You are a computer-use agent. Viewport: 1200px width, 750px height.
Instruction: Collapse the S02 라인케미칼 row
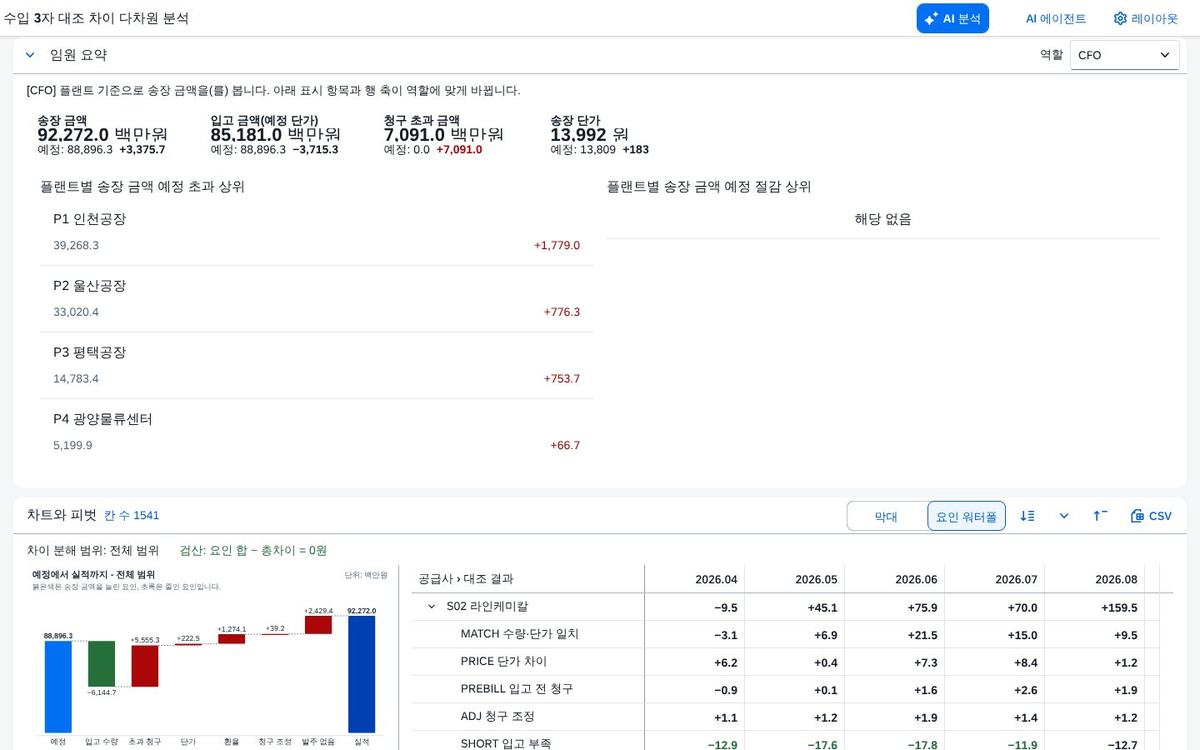tap(432, 607)
